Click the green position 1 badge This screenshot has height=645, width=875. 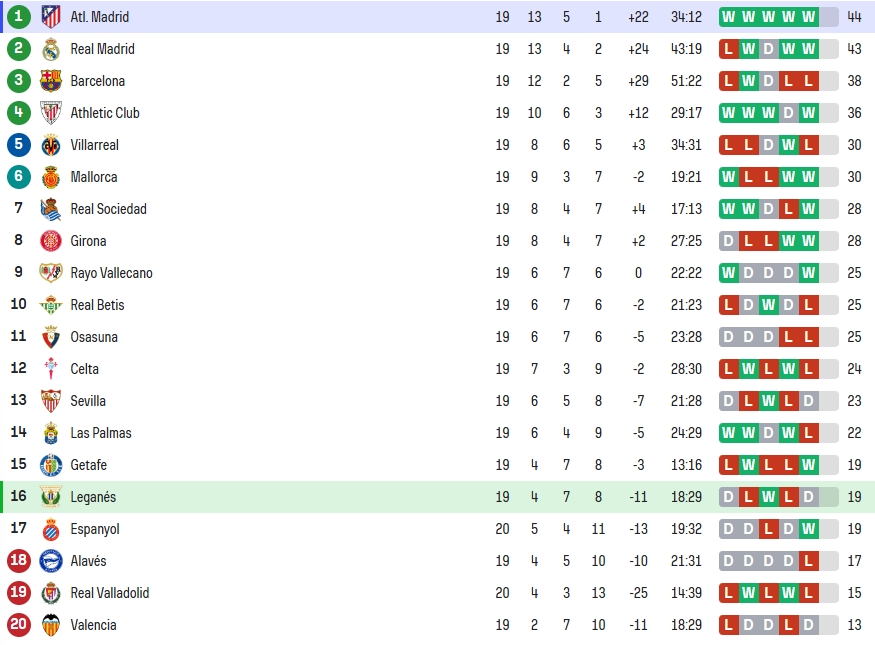pyautogui.click(x=18, y=17)
